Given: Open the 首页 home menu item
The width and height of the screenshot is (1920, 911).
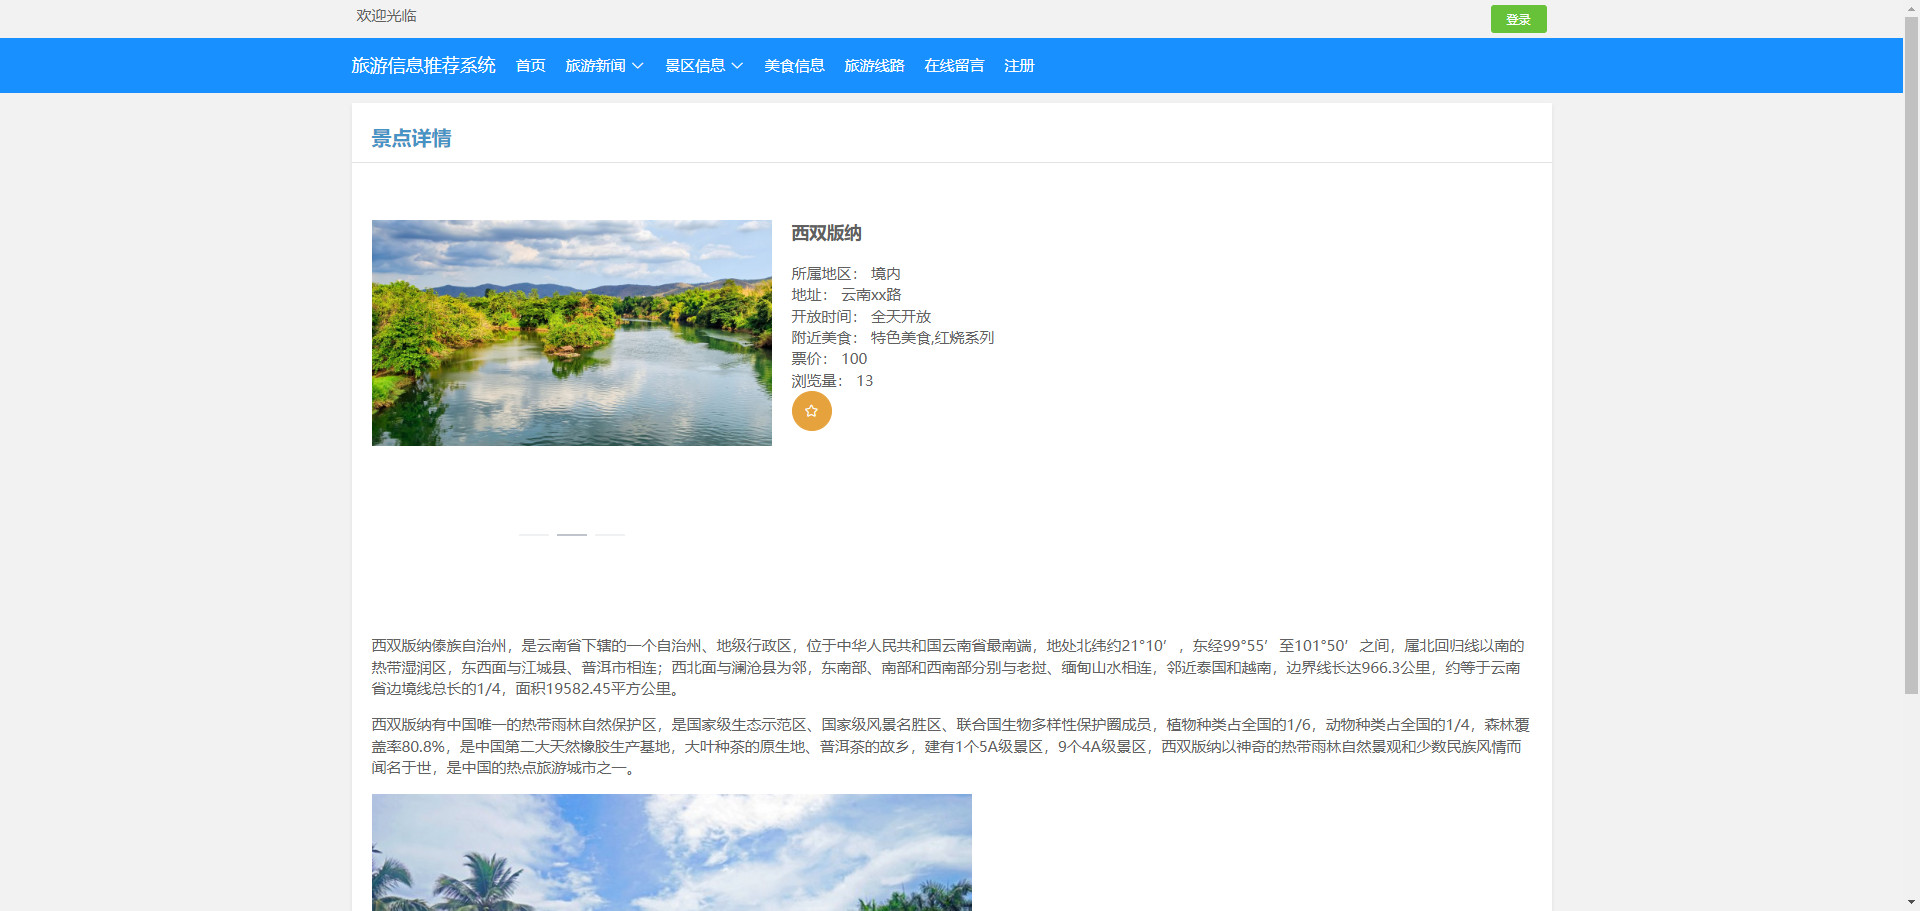Looking at the screenshot, I should 530,66.
